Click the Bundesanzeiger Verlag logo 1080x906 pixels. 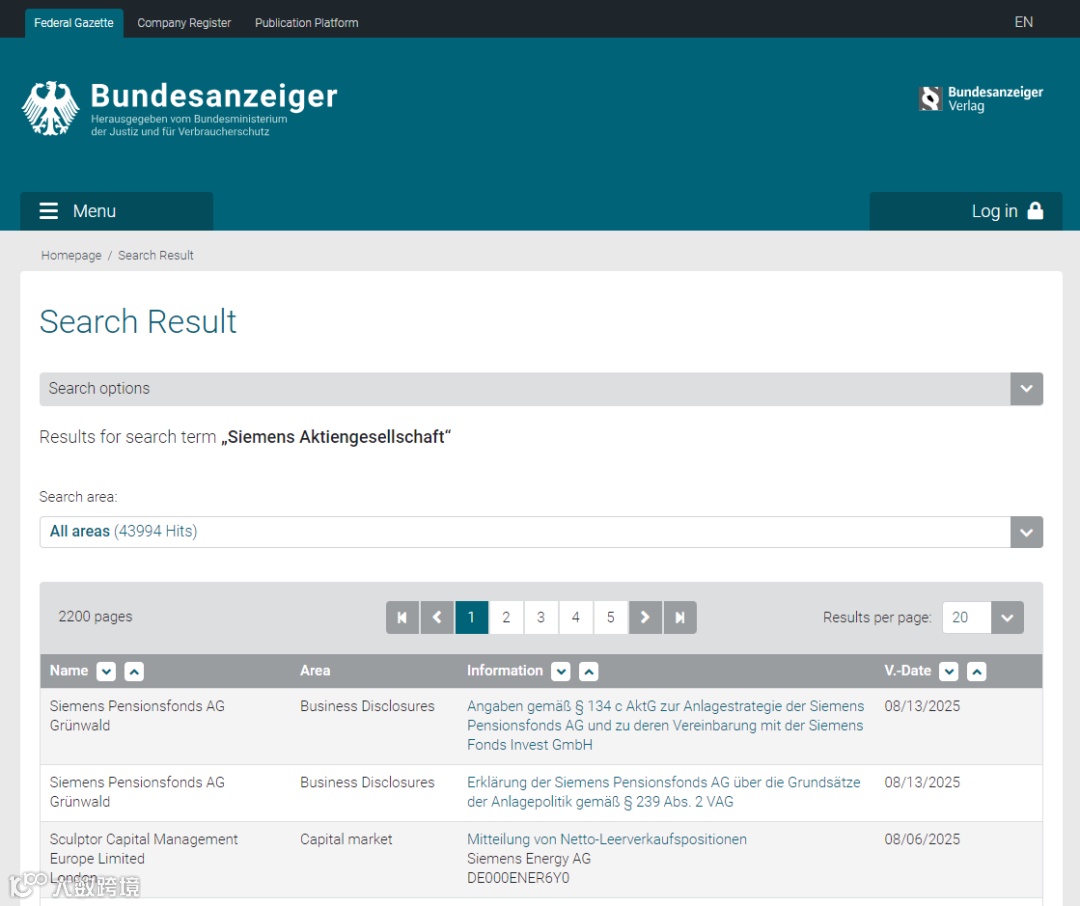pos(981,99)
